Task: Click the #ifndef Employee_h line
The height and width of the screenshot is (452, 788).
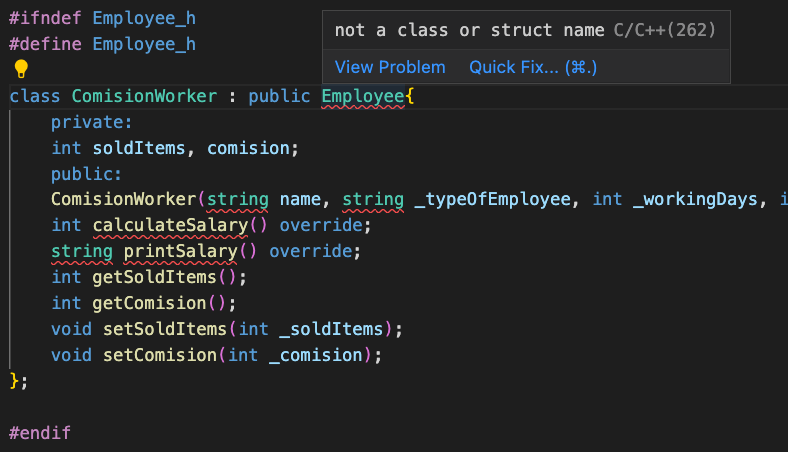Action: pyautogui.click(x=103, y=18)
